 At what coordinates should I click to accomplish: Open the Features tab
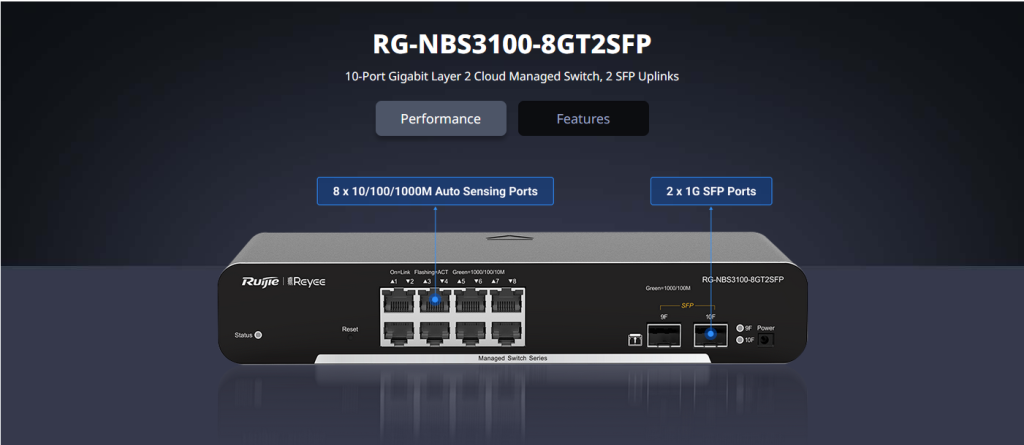tap(583, 118)
